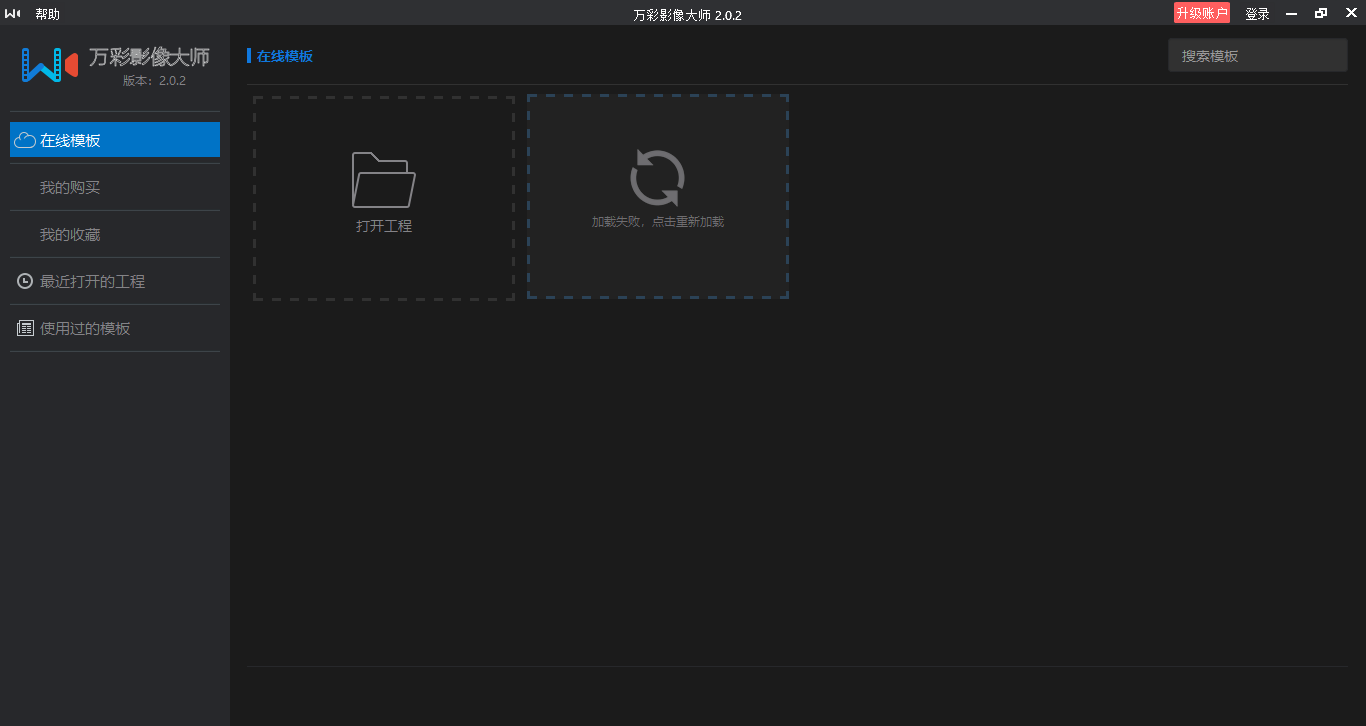Click the clock icon for recent projects
Screen dimensions: 1366x726
pos(25,281)
